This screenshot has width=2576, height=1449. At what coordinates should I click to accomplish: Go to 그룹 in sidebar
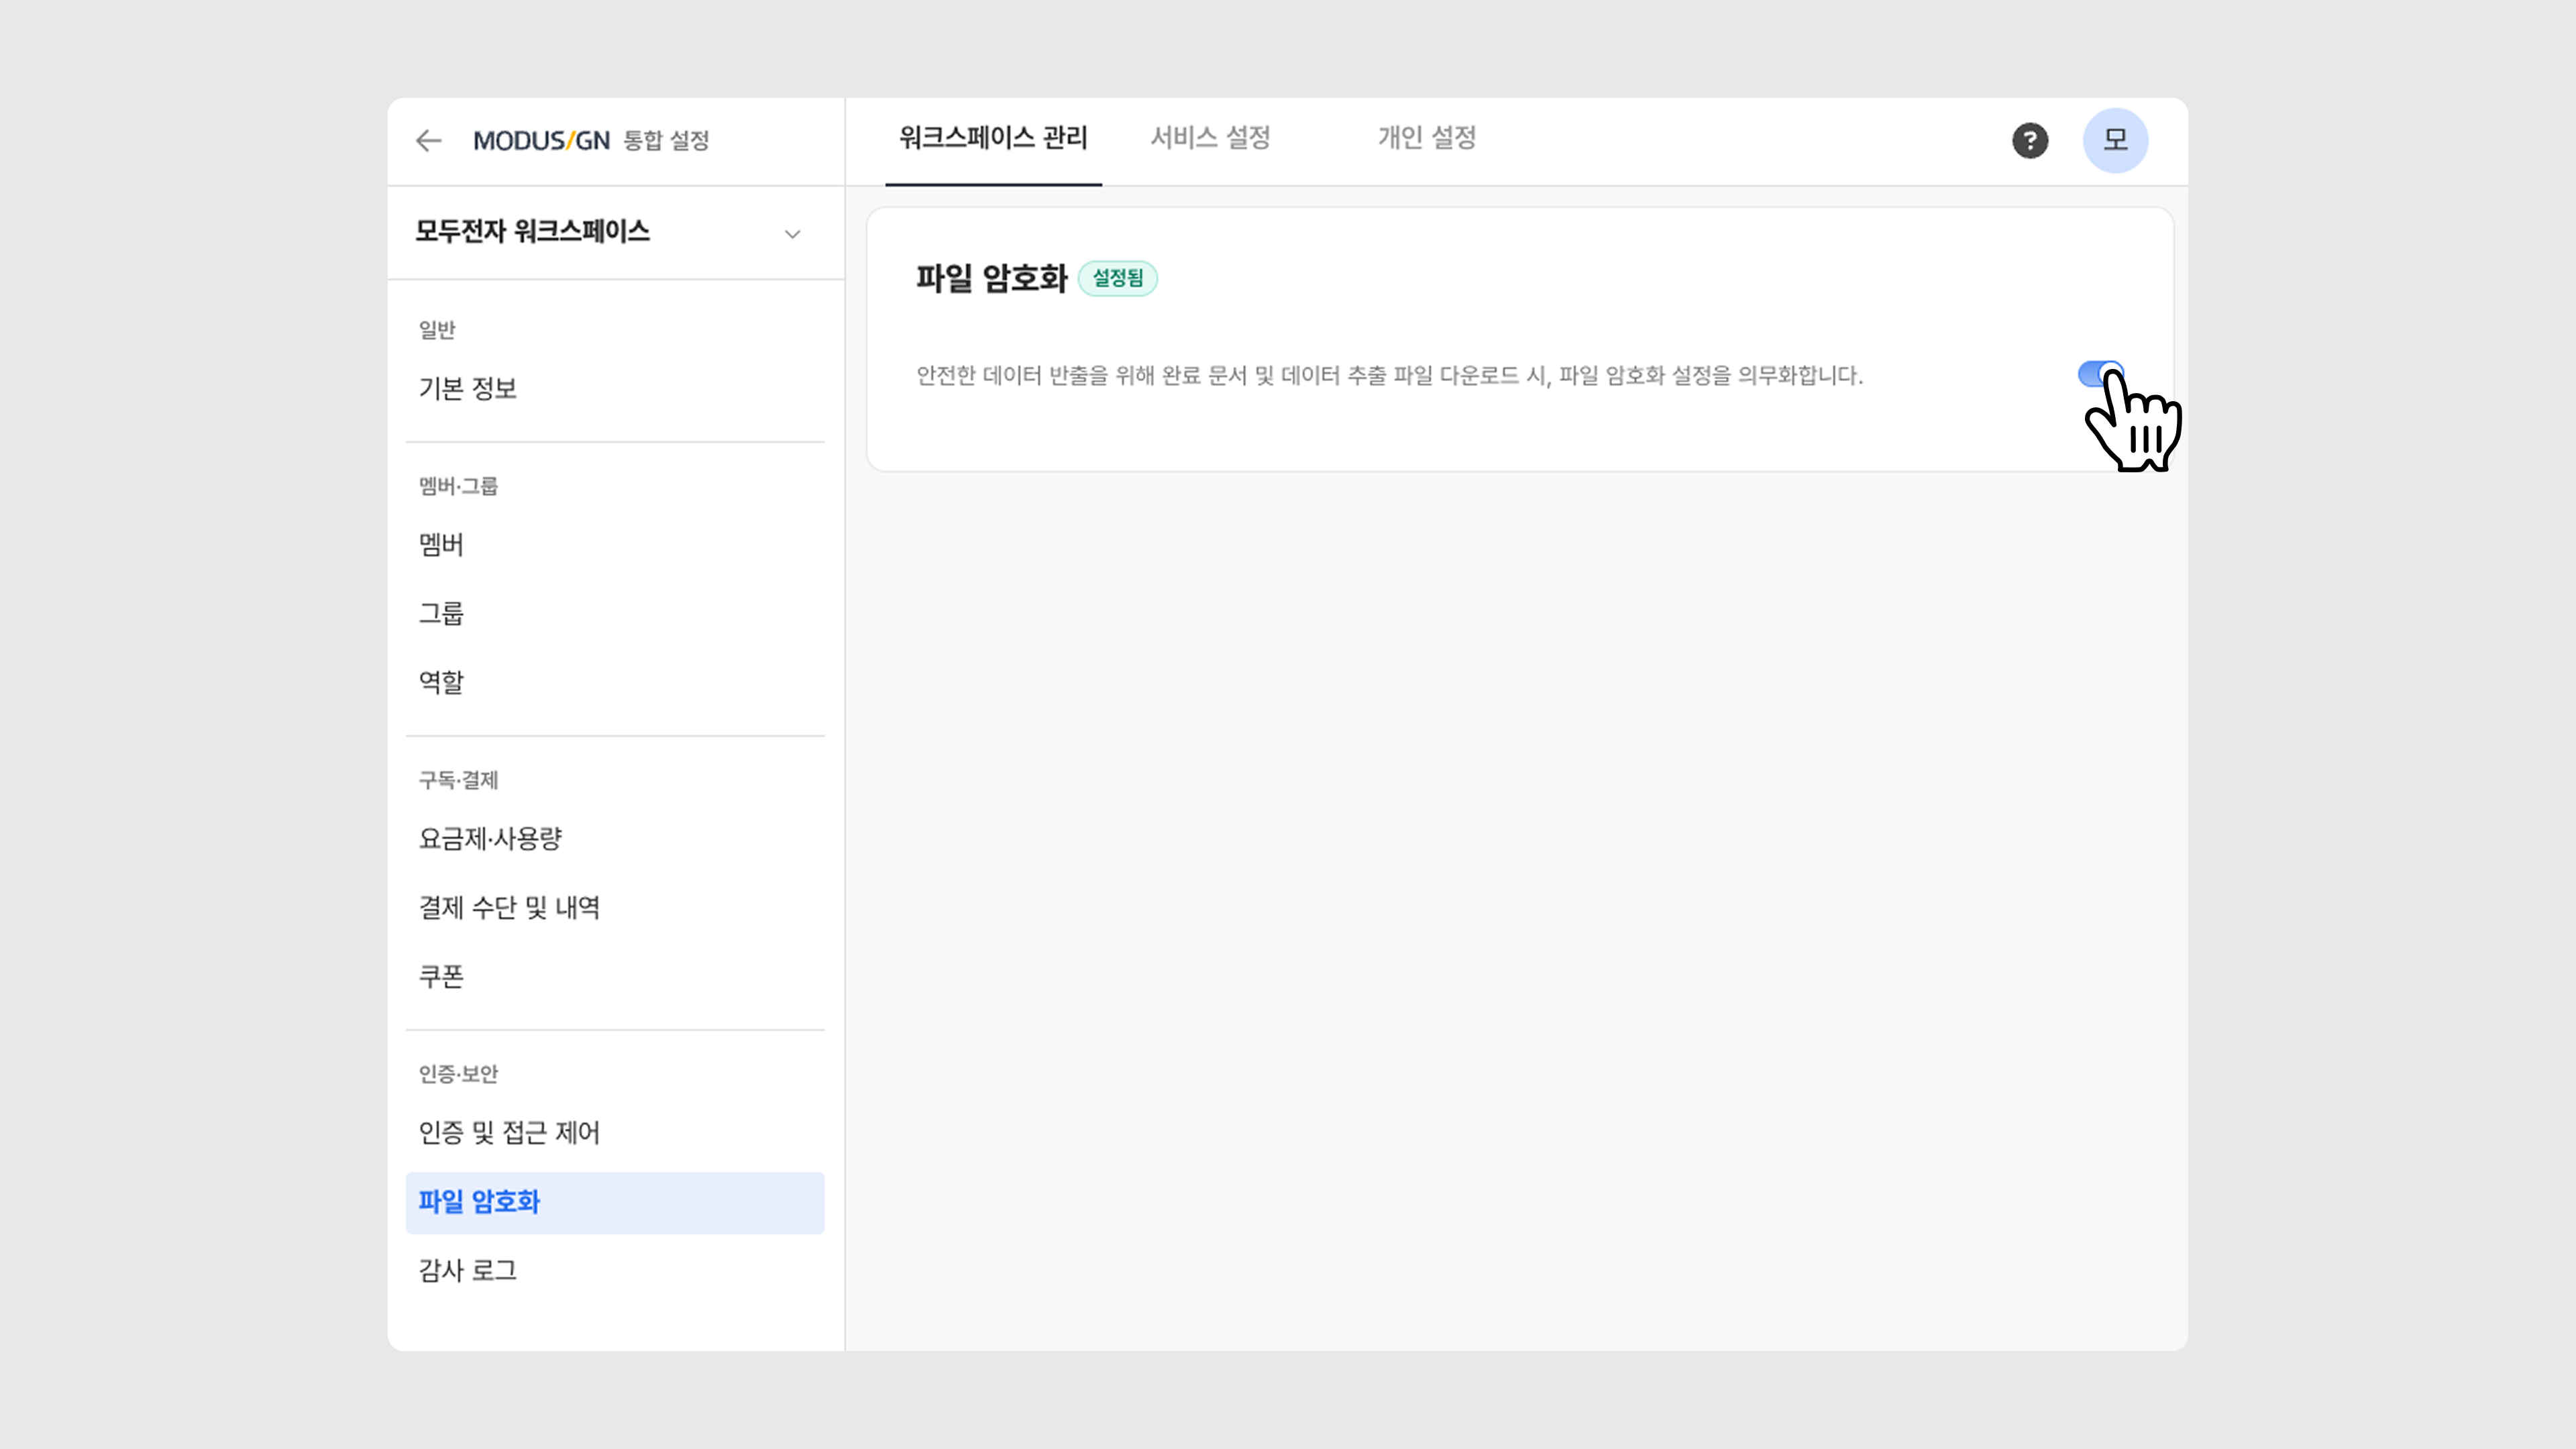pos(441,613)
